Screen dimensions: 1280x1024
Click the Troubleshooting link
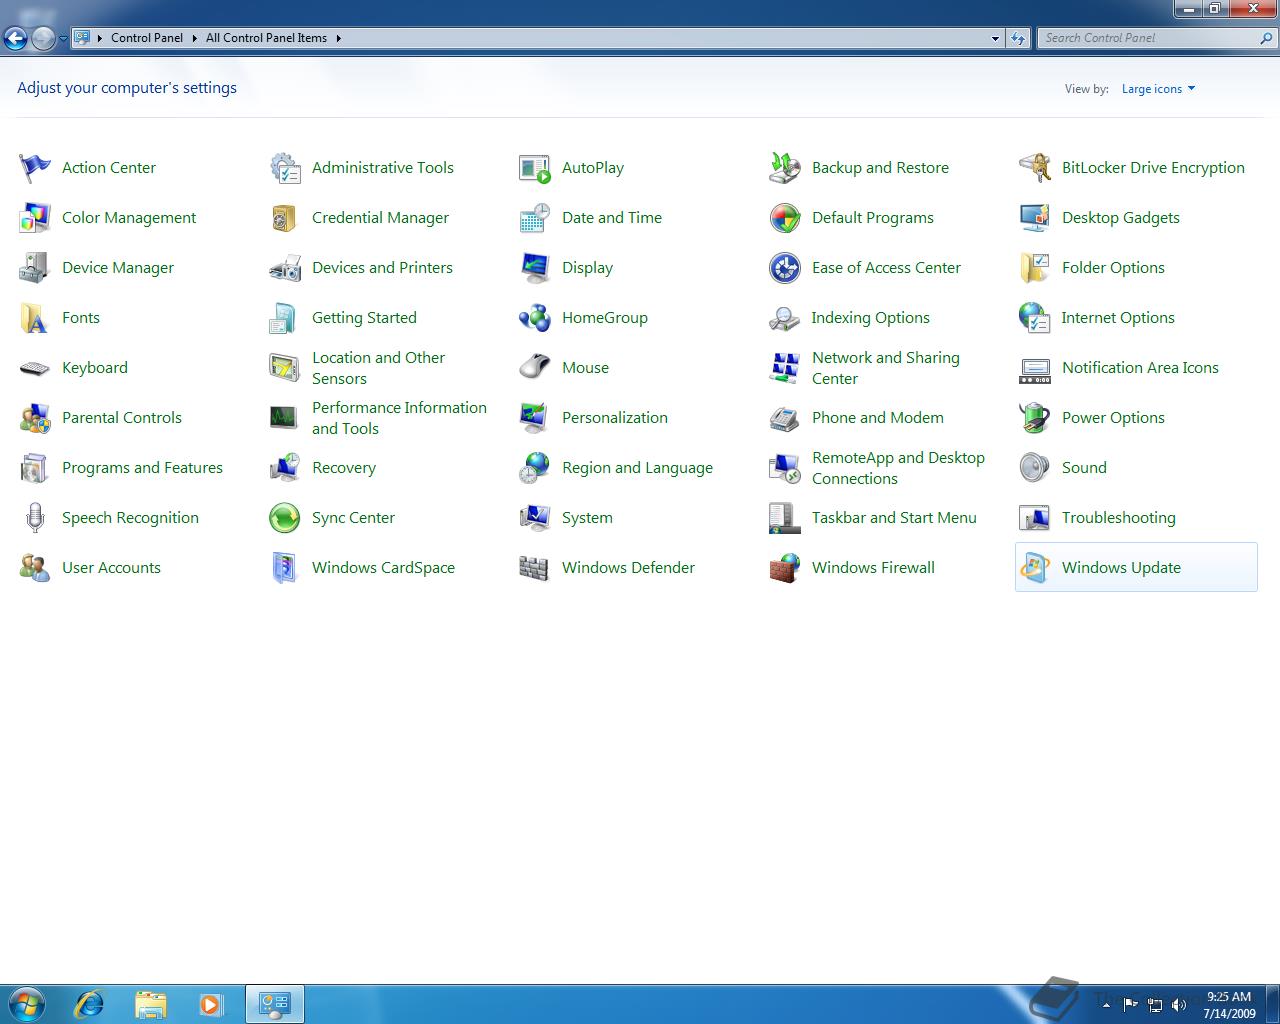point(1119,518)
